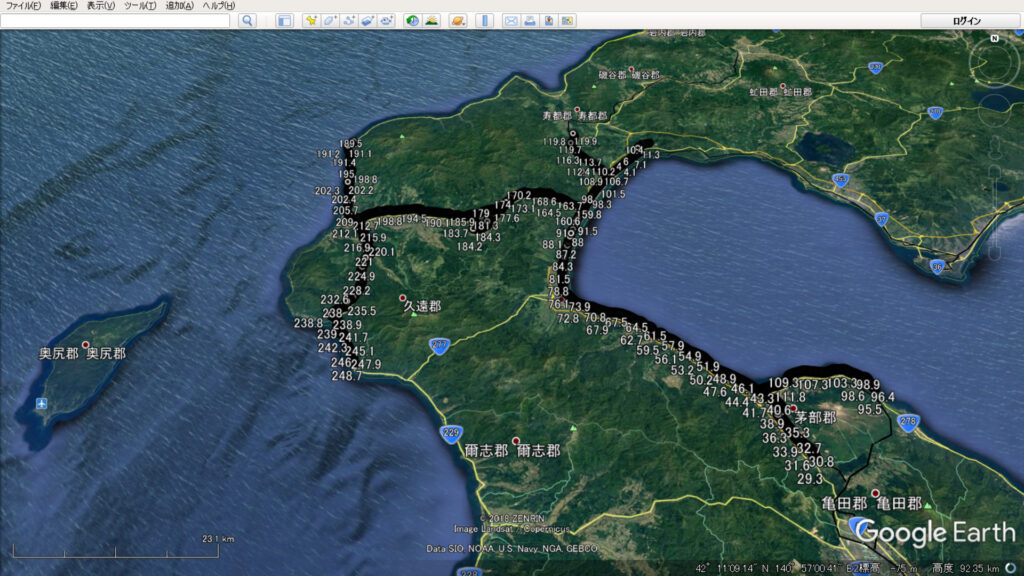The width and height of the screenshot is (1024, 576).
Task: Print the current view
Action: [x=530, y=20]
